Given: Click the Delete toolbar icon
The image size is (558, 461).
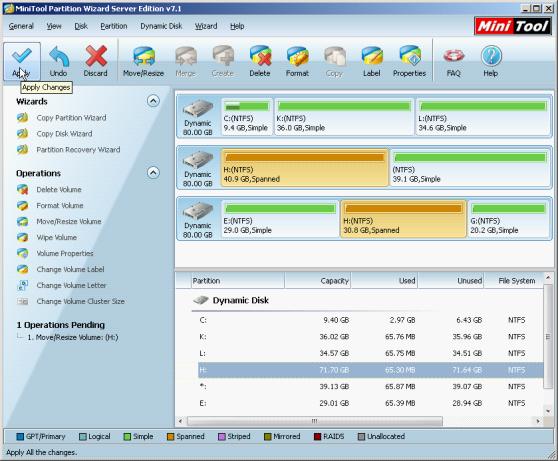Looking at the screenshot, I should [260, 56].
